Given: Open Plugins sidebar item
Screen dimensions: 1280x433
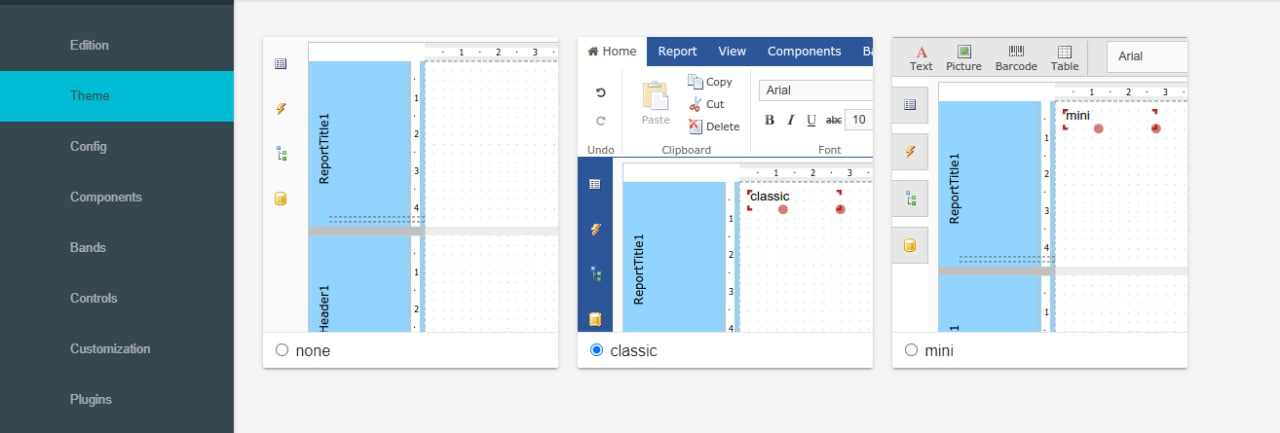Looking at the screenshot, I should (x=91, y=399).
